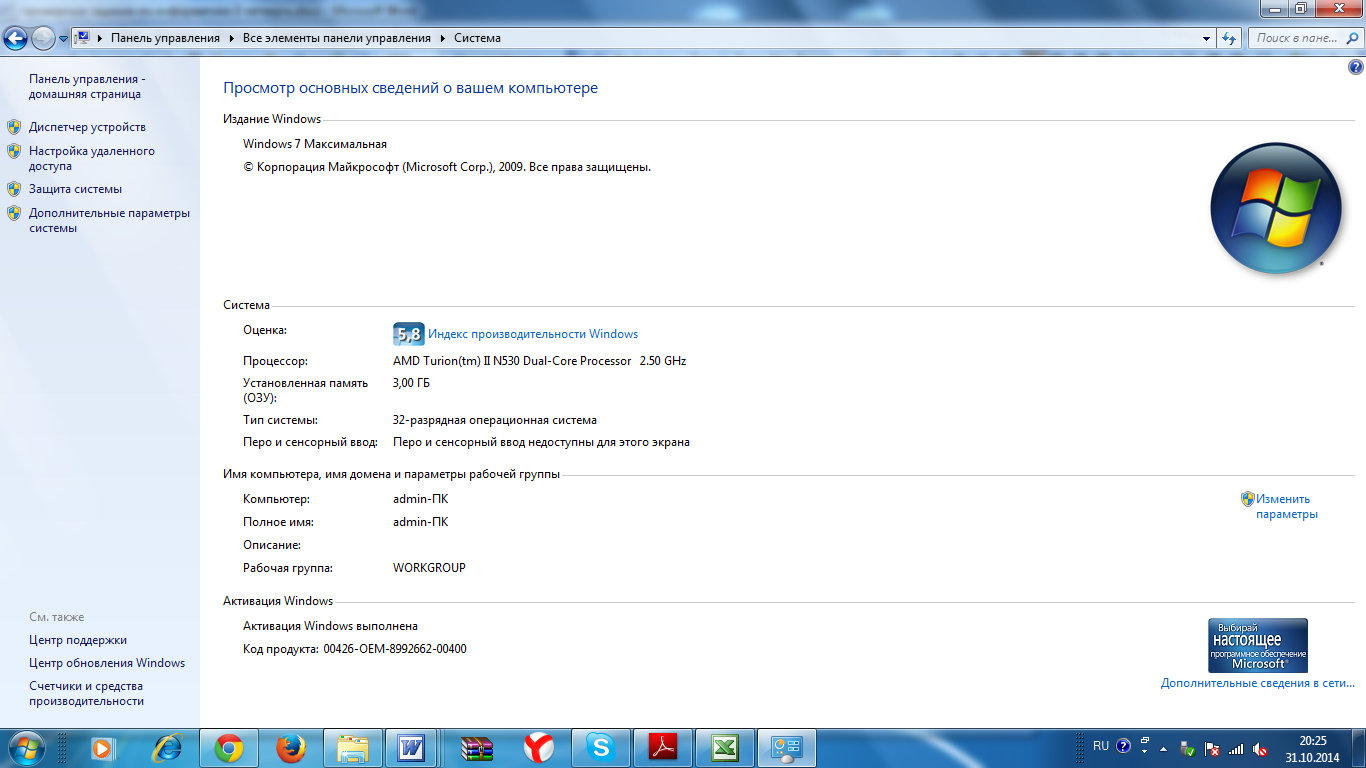Open Windows Explorer folder from taskbar

(x=353, y=747)
